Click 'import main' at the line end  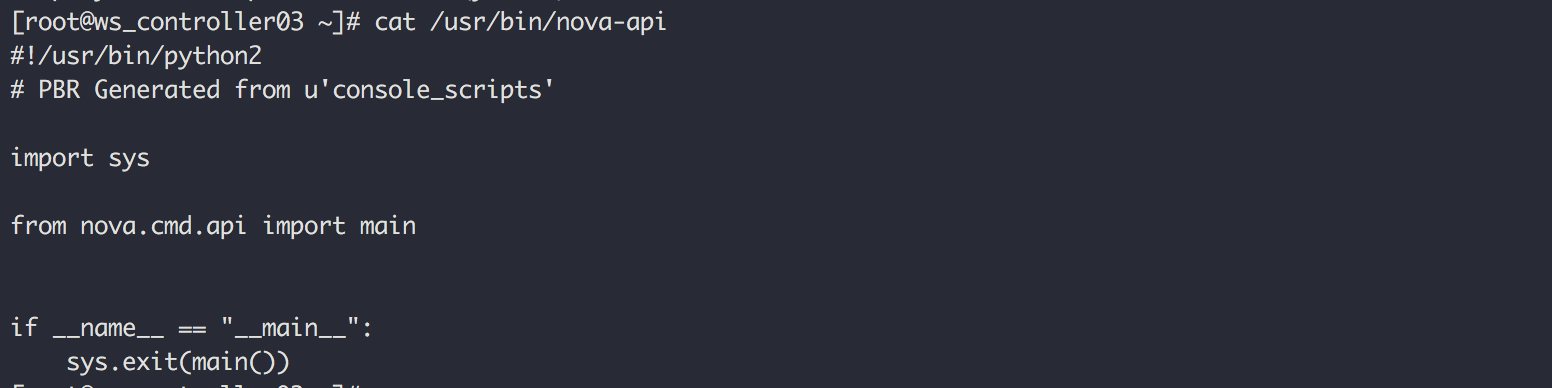tap(339, 226)
